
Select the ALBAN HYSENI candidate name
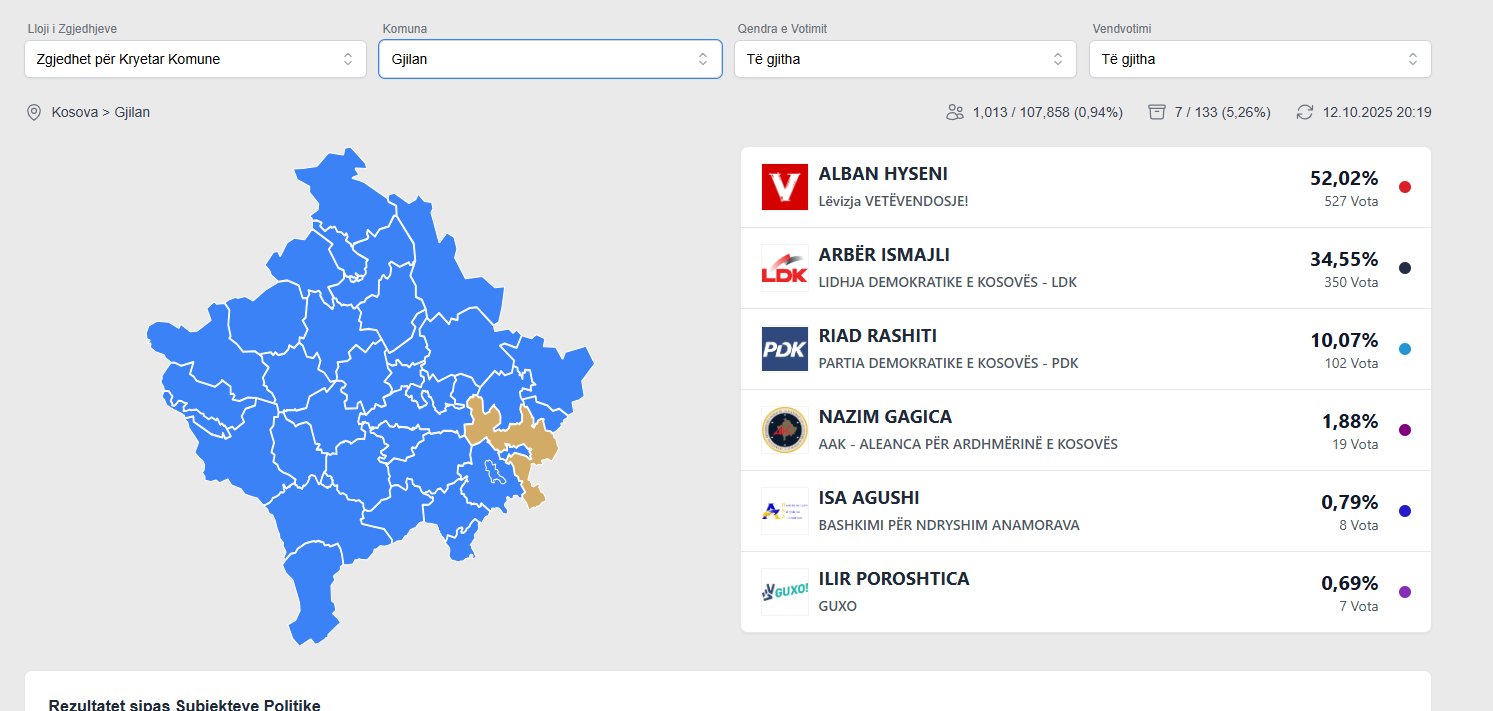[x=883, y=174]
